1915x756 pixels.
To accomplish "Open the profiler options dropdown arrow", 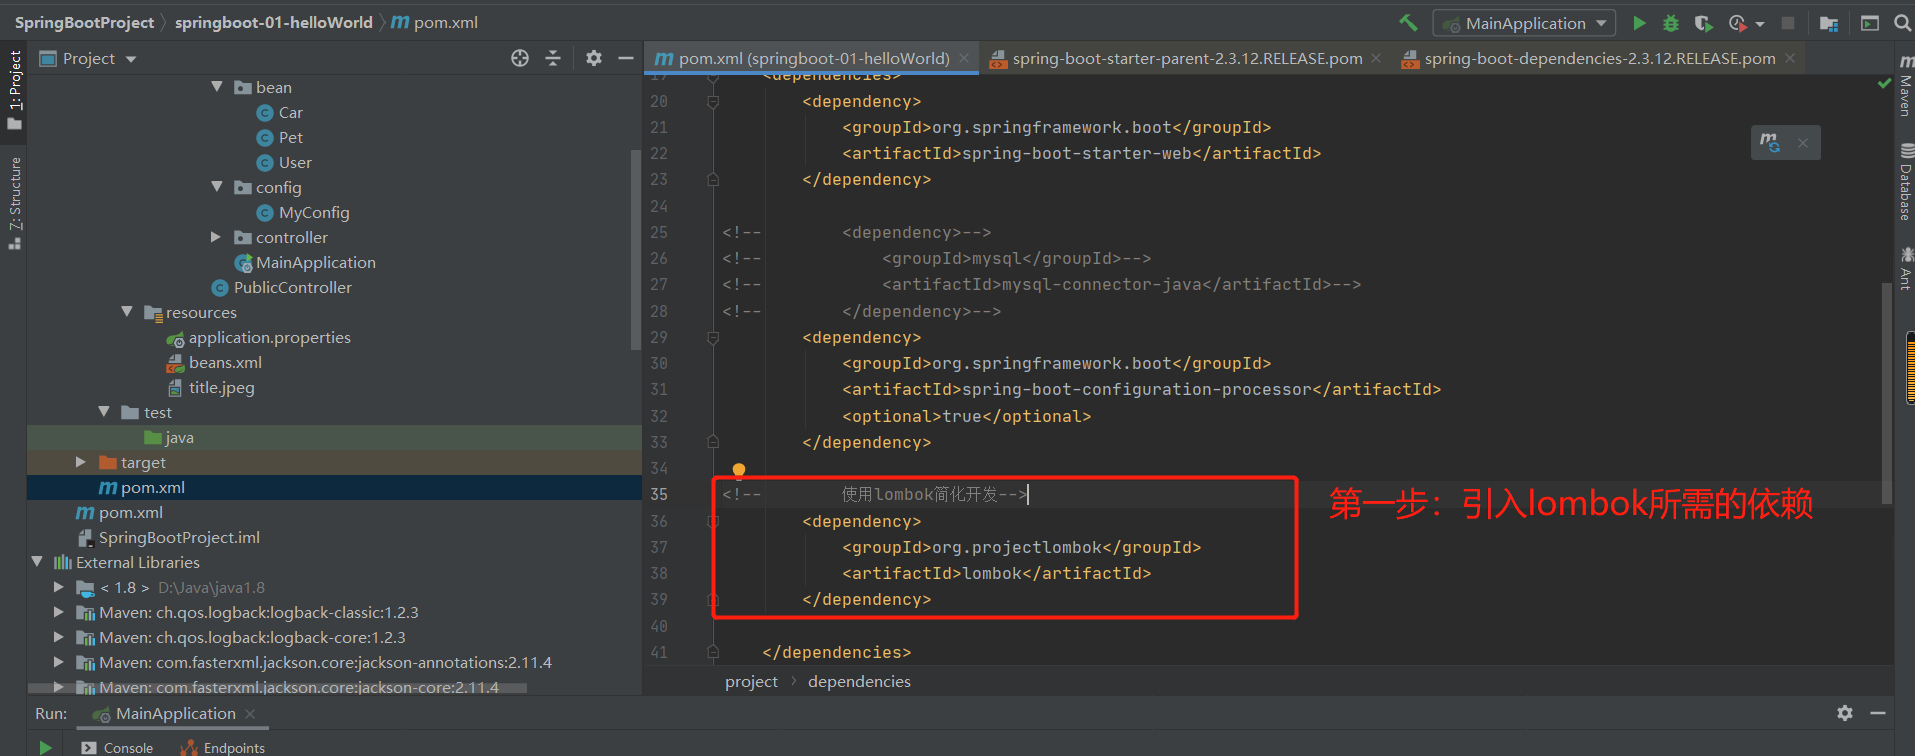I will point(1760,24).
